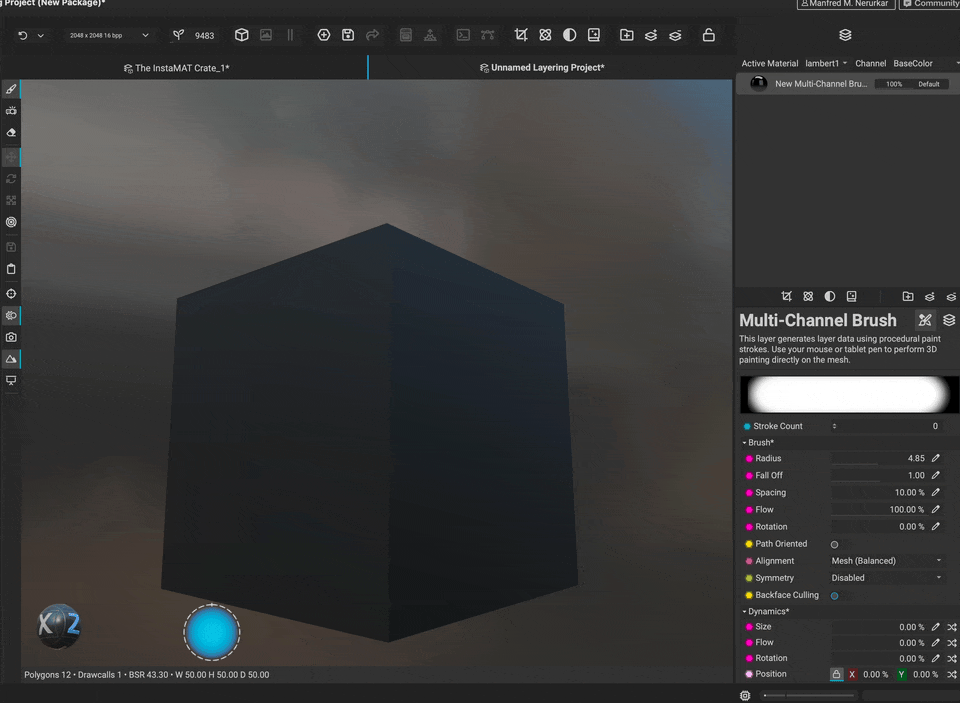960x703 pixels.
Task: Toggle the Backface Culling option
Action: point(834,595)
